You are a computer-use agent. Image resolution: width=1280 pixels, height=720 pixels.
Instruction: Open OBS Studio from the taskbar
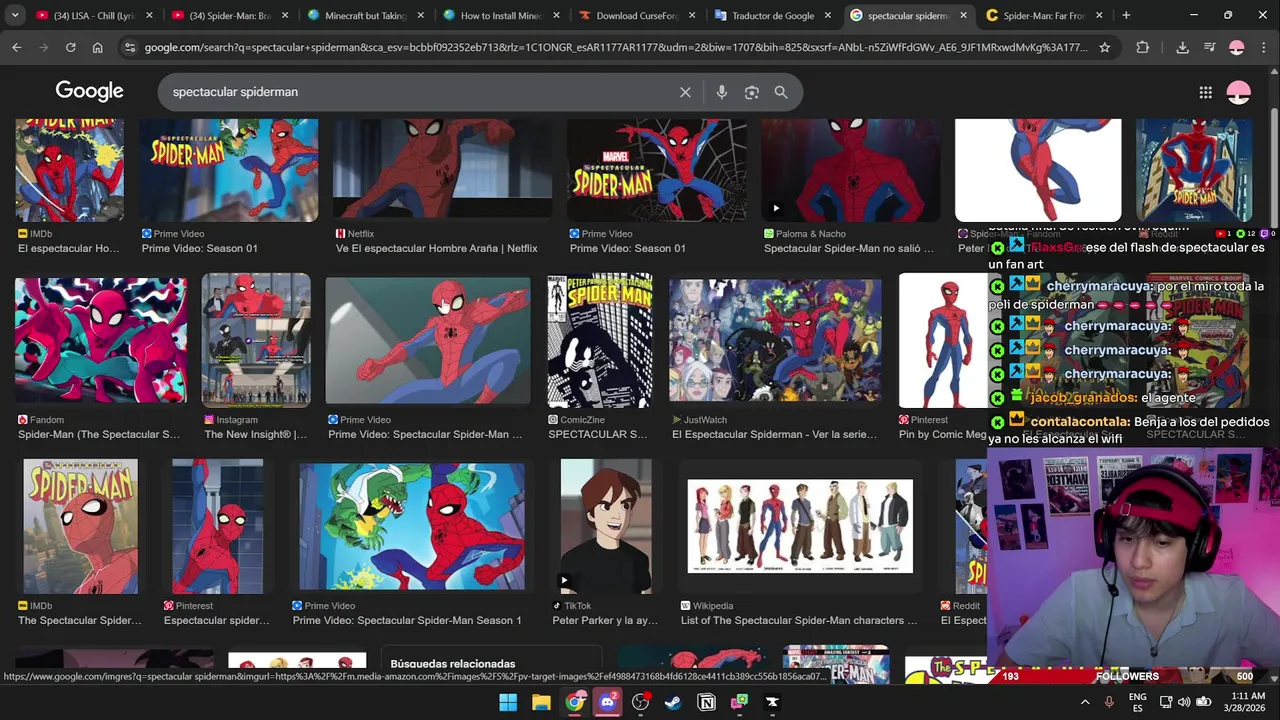640,702
